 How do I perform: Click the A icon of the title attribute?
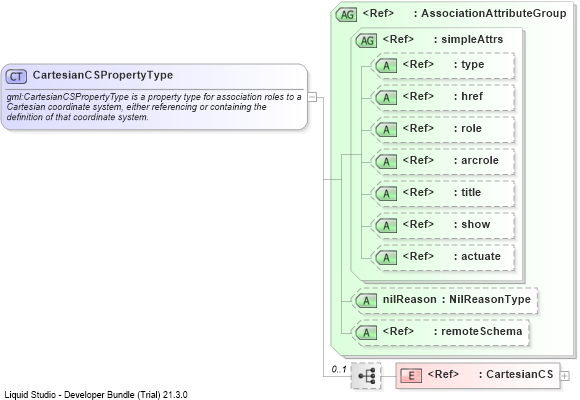pos(386,194)
